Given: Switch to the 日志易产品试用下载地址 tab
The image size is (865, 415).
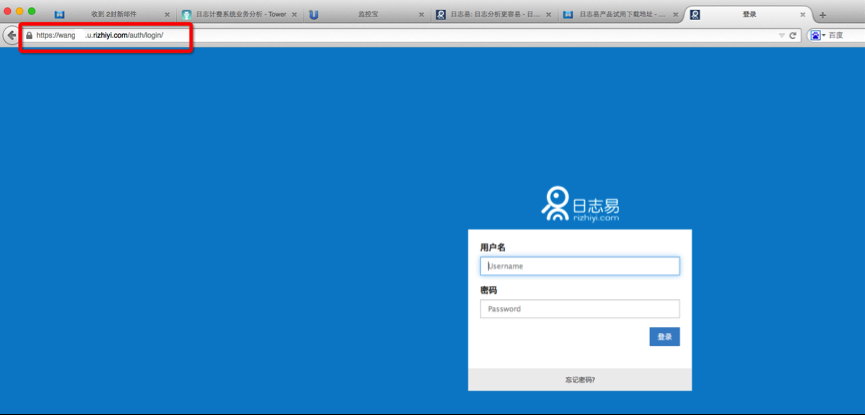Looking at the screenshot, I should click(x=620, y=15).
